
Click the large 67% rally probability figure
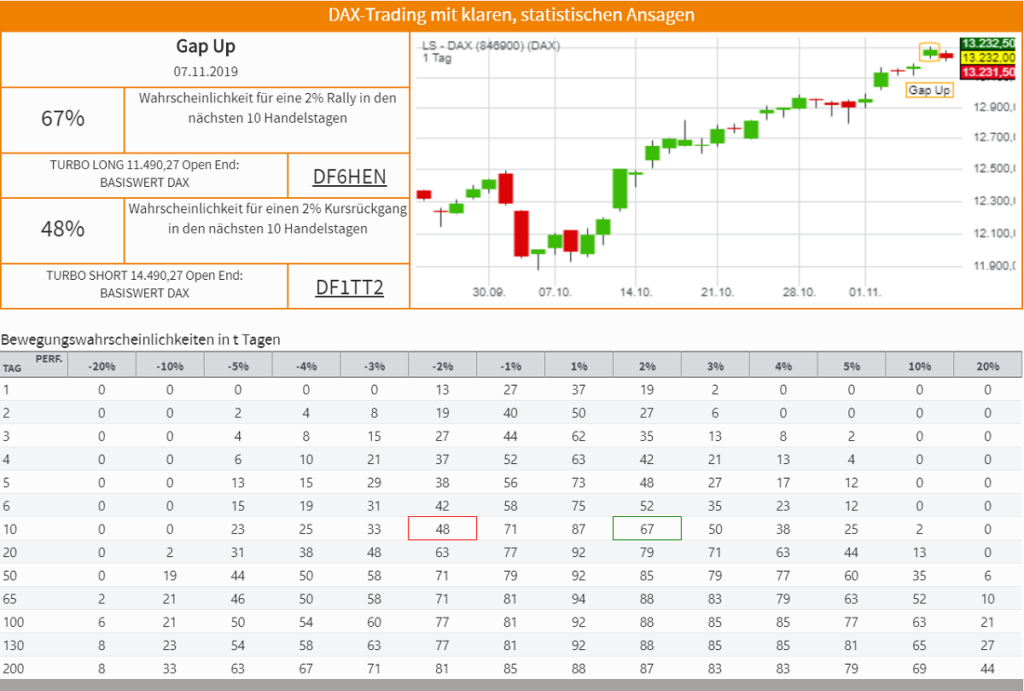click(63, 118)
